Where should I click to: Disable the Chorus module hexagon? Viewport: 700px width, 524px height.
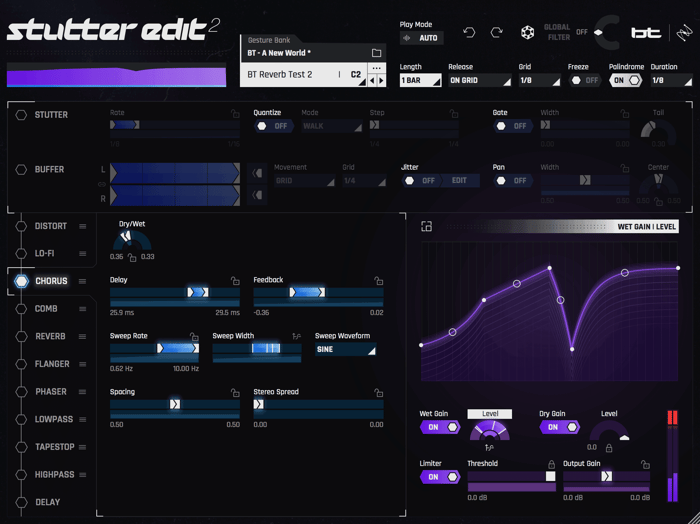pos(21,281)
